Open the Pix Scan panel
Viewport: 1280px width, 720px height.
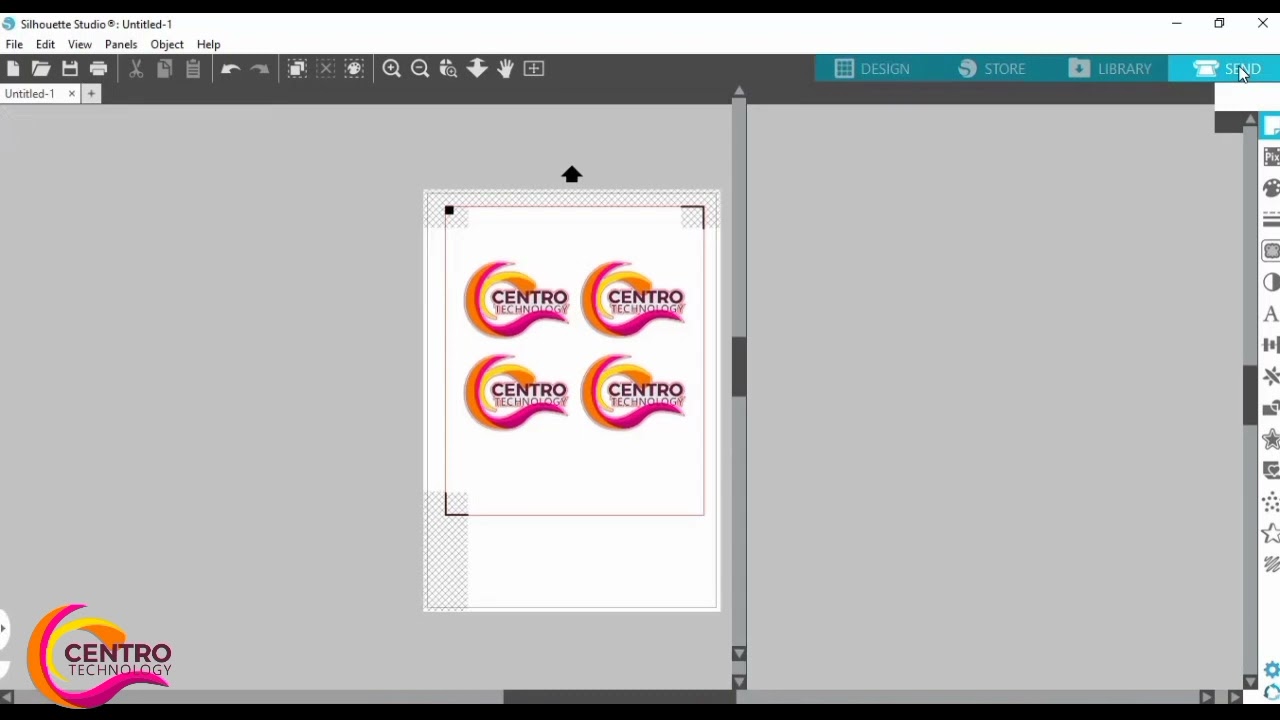point(1271,157)
